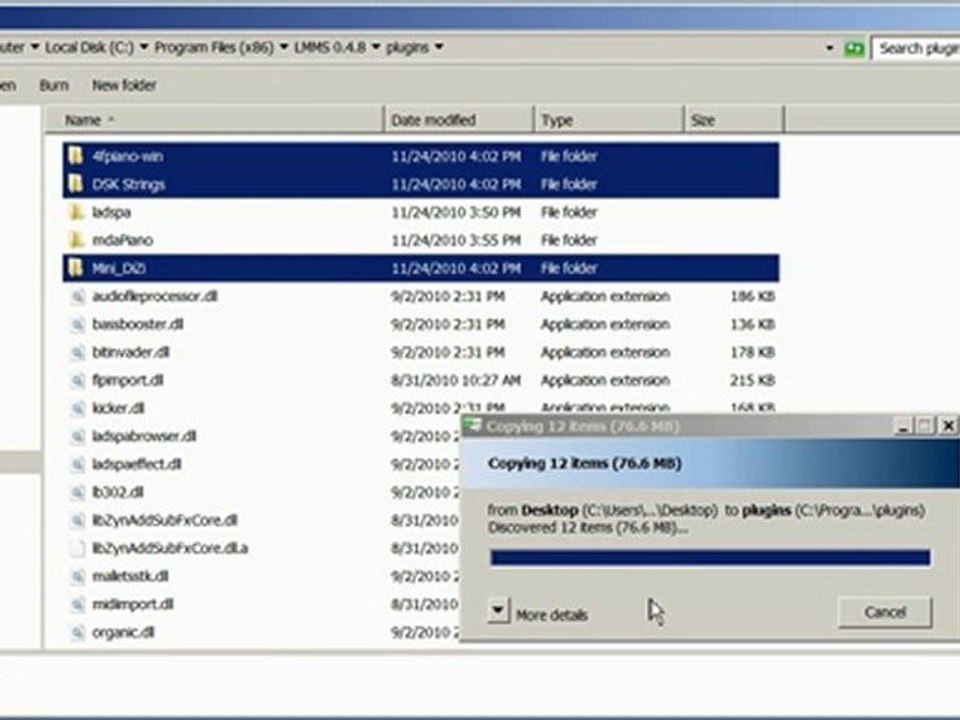The image size is (960, 720).
Task: Sort by Type column header
Action: 609,120
